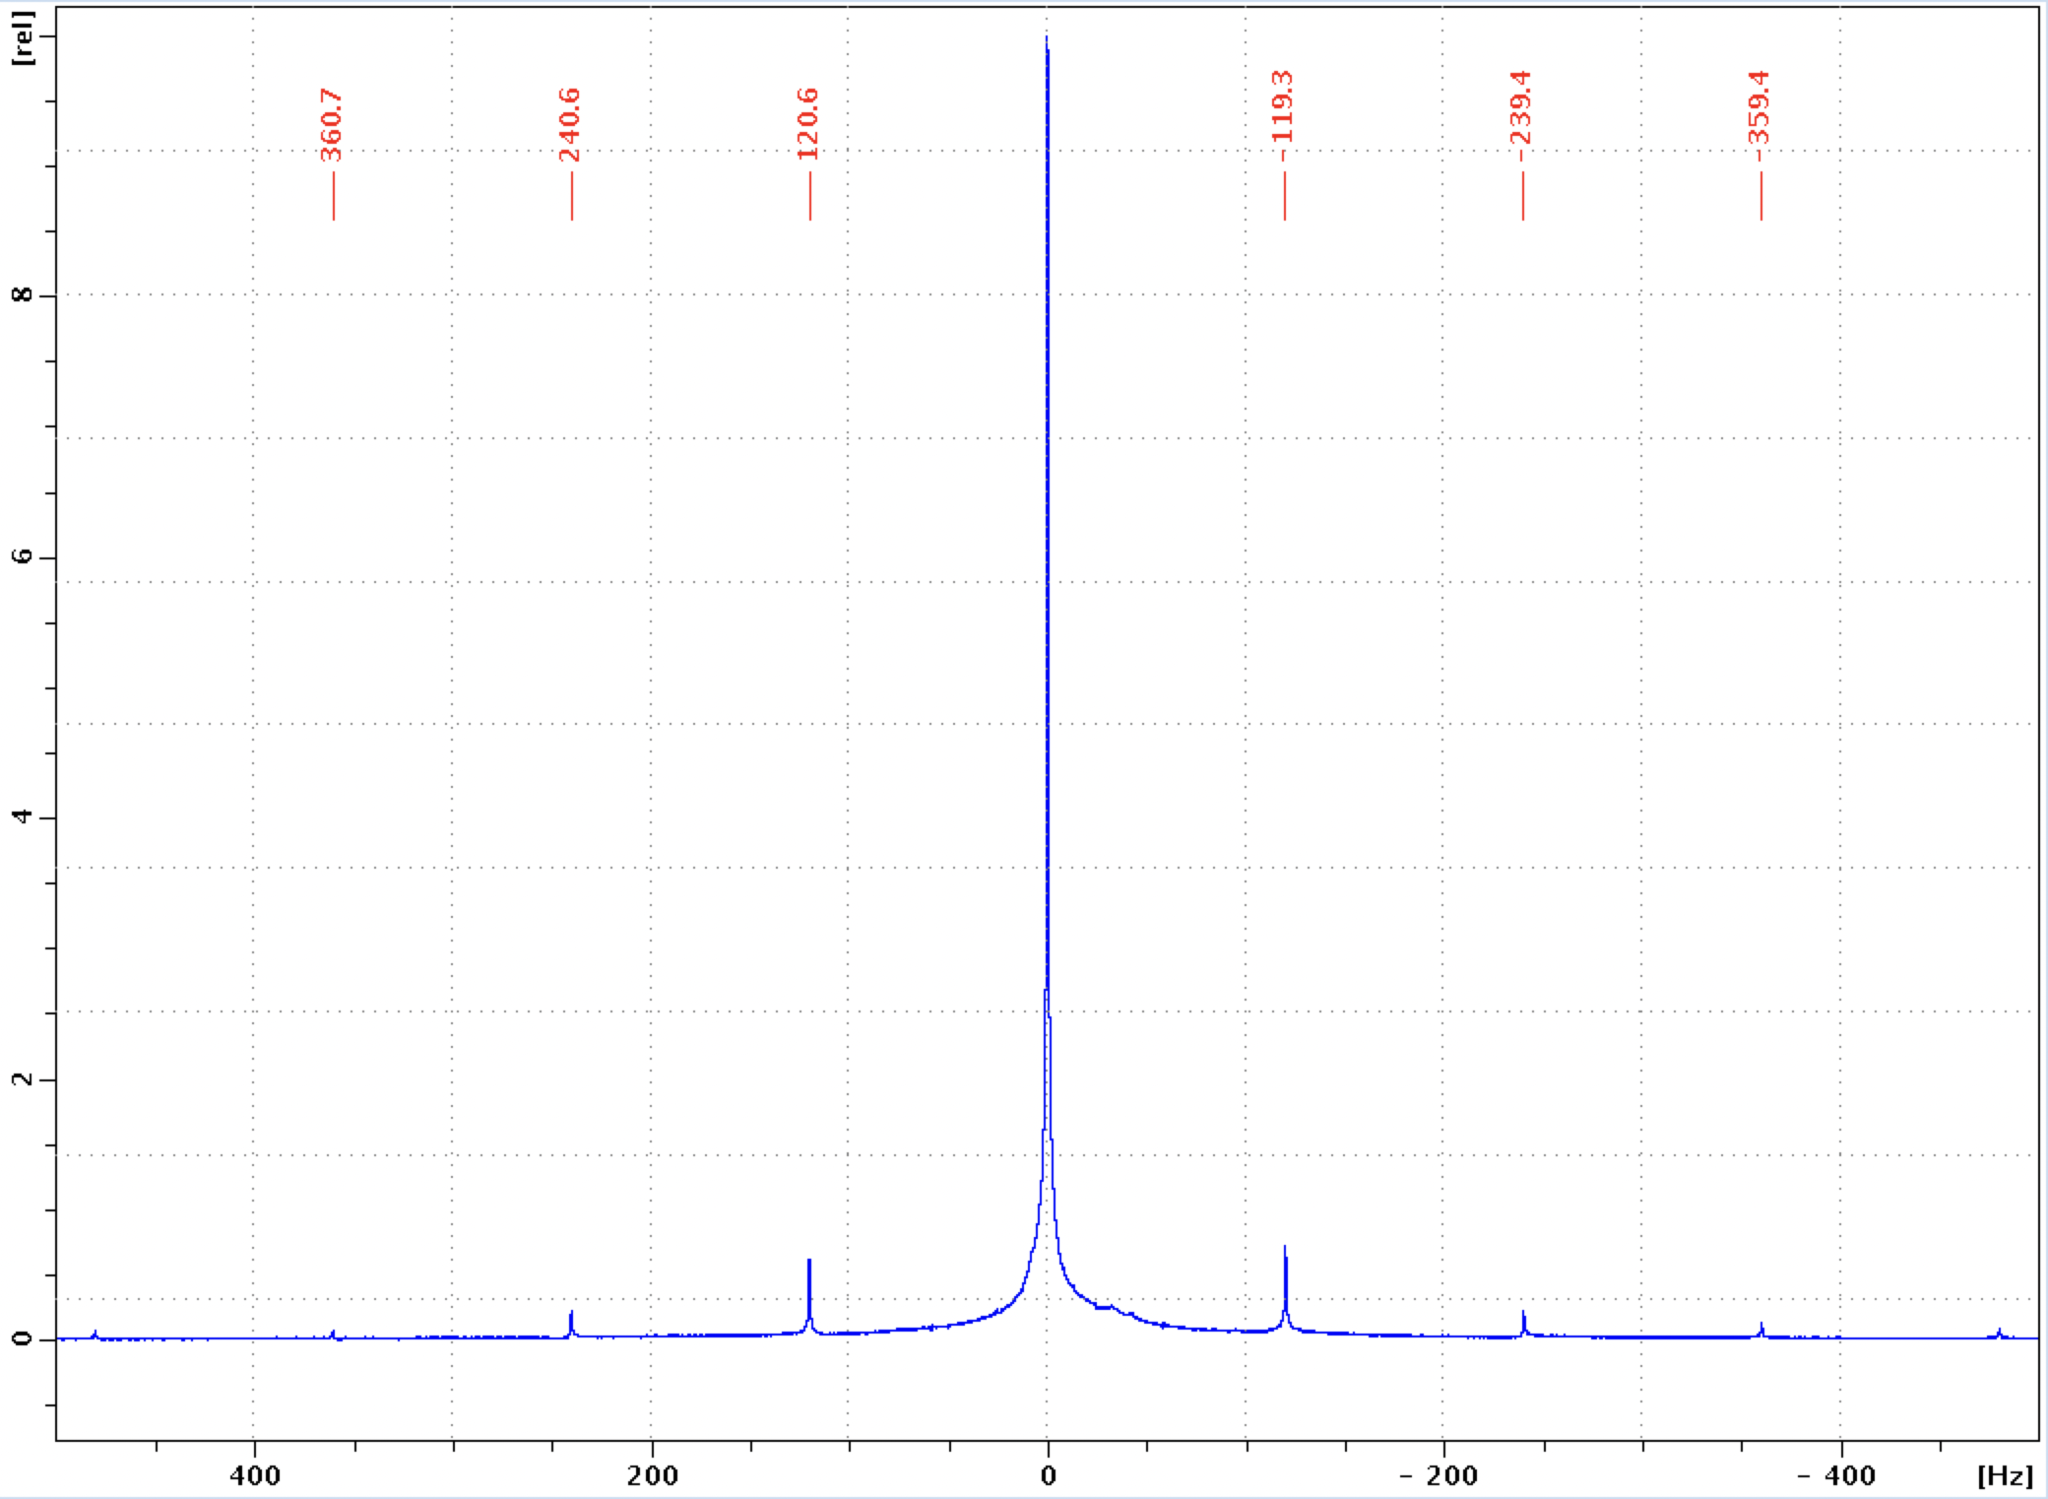Click the red peak label -239.4
The width and height of the screenshot is (2048, 1499).
1521,115
